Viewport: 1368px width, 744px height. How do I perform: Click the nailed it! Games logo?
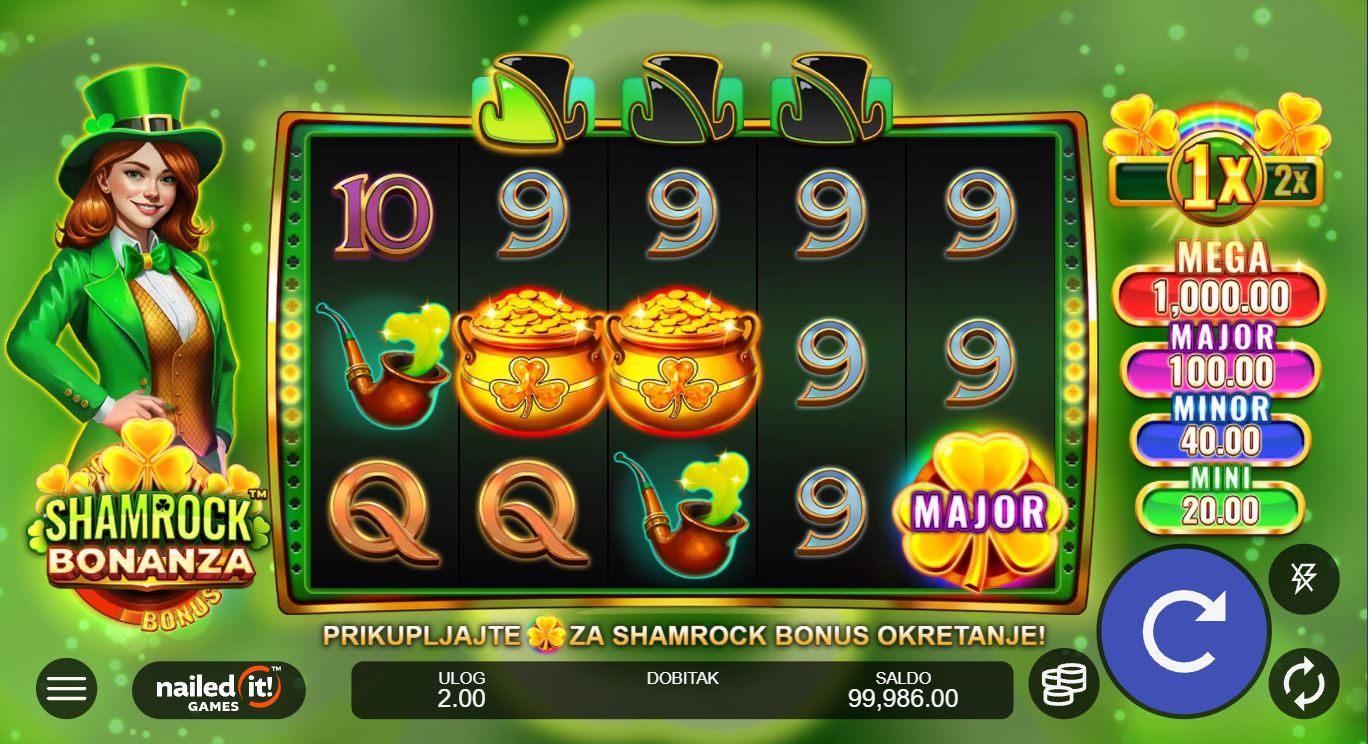[x=219, y=689]
